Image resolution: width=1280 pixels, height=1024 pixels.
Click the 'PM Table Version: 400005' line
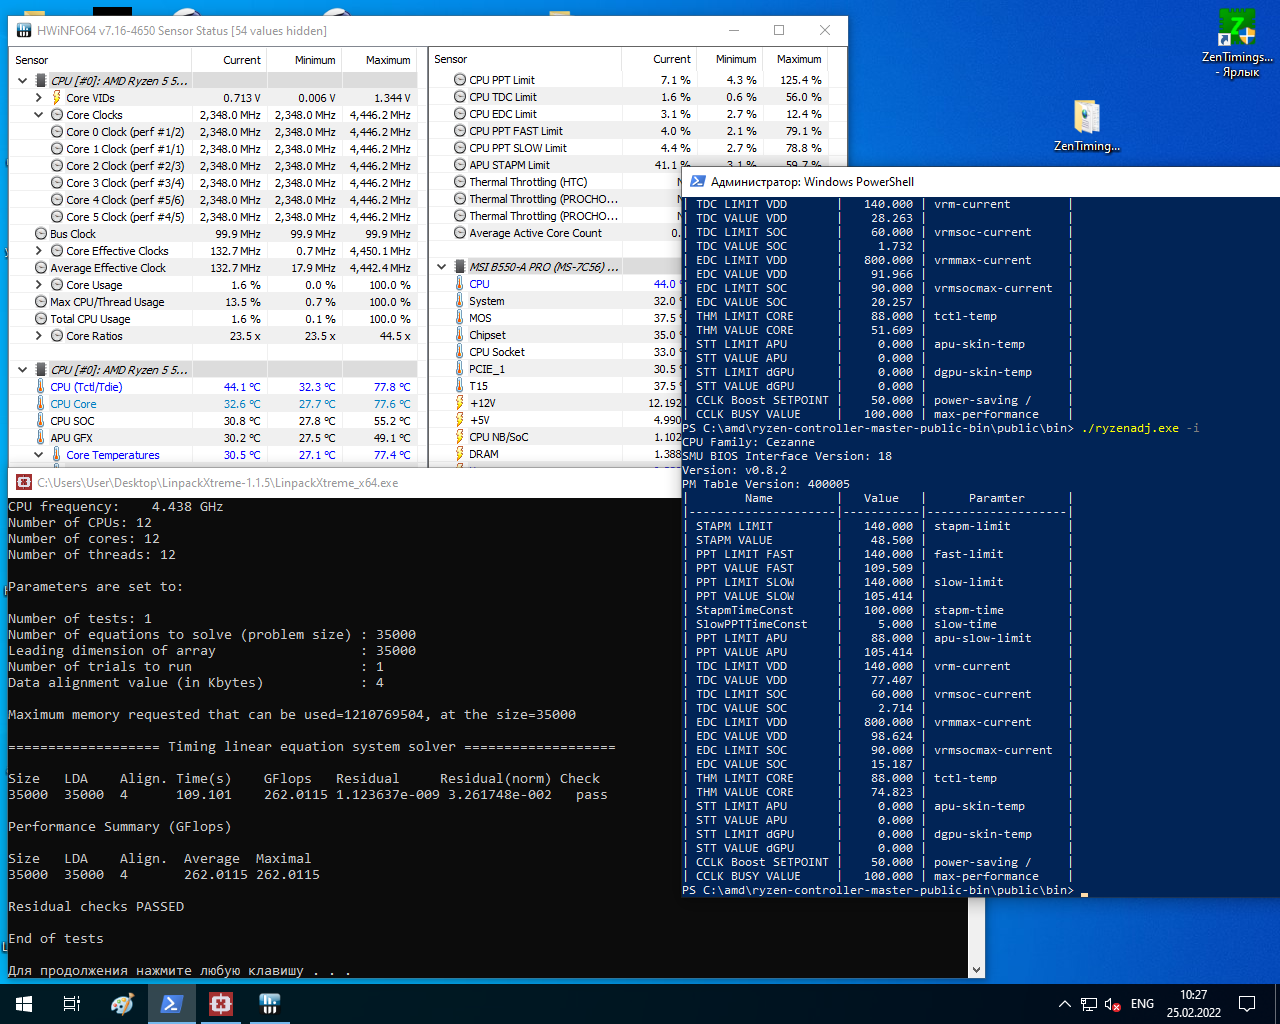tap(766, 484)
